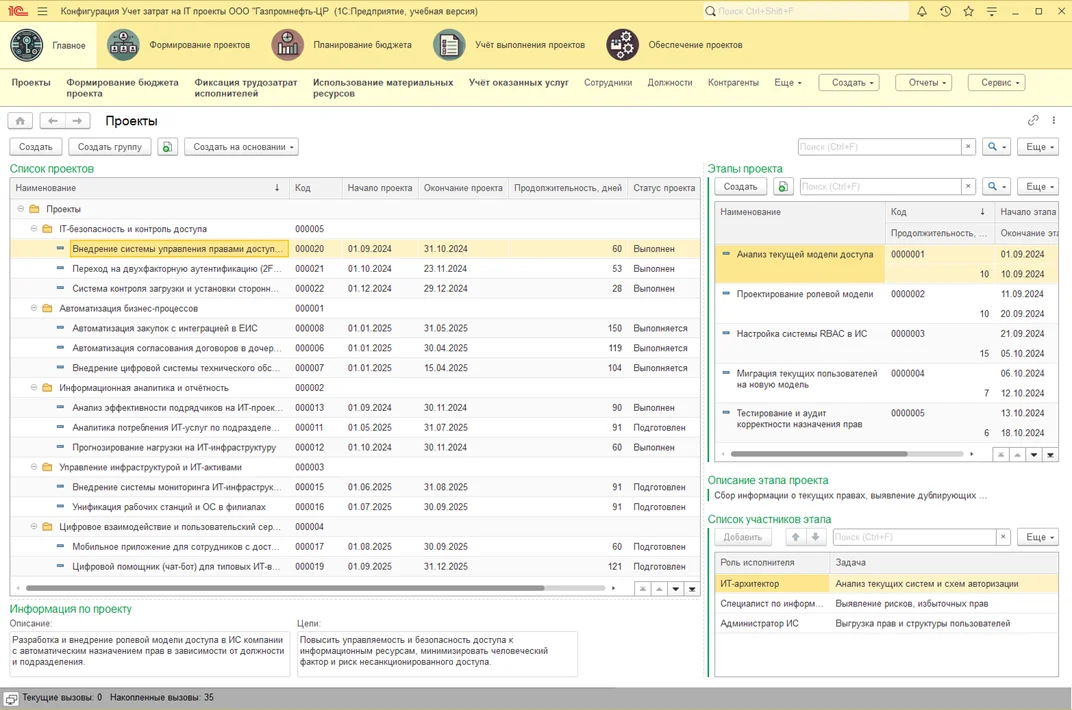The width and height of the screenshot is (1072, 710).
Task: Click copy icon next to Создать группу
Action: pos(168,147)
